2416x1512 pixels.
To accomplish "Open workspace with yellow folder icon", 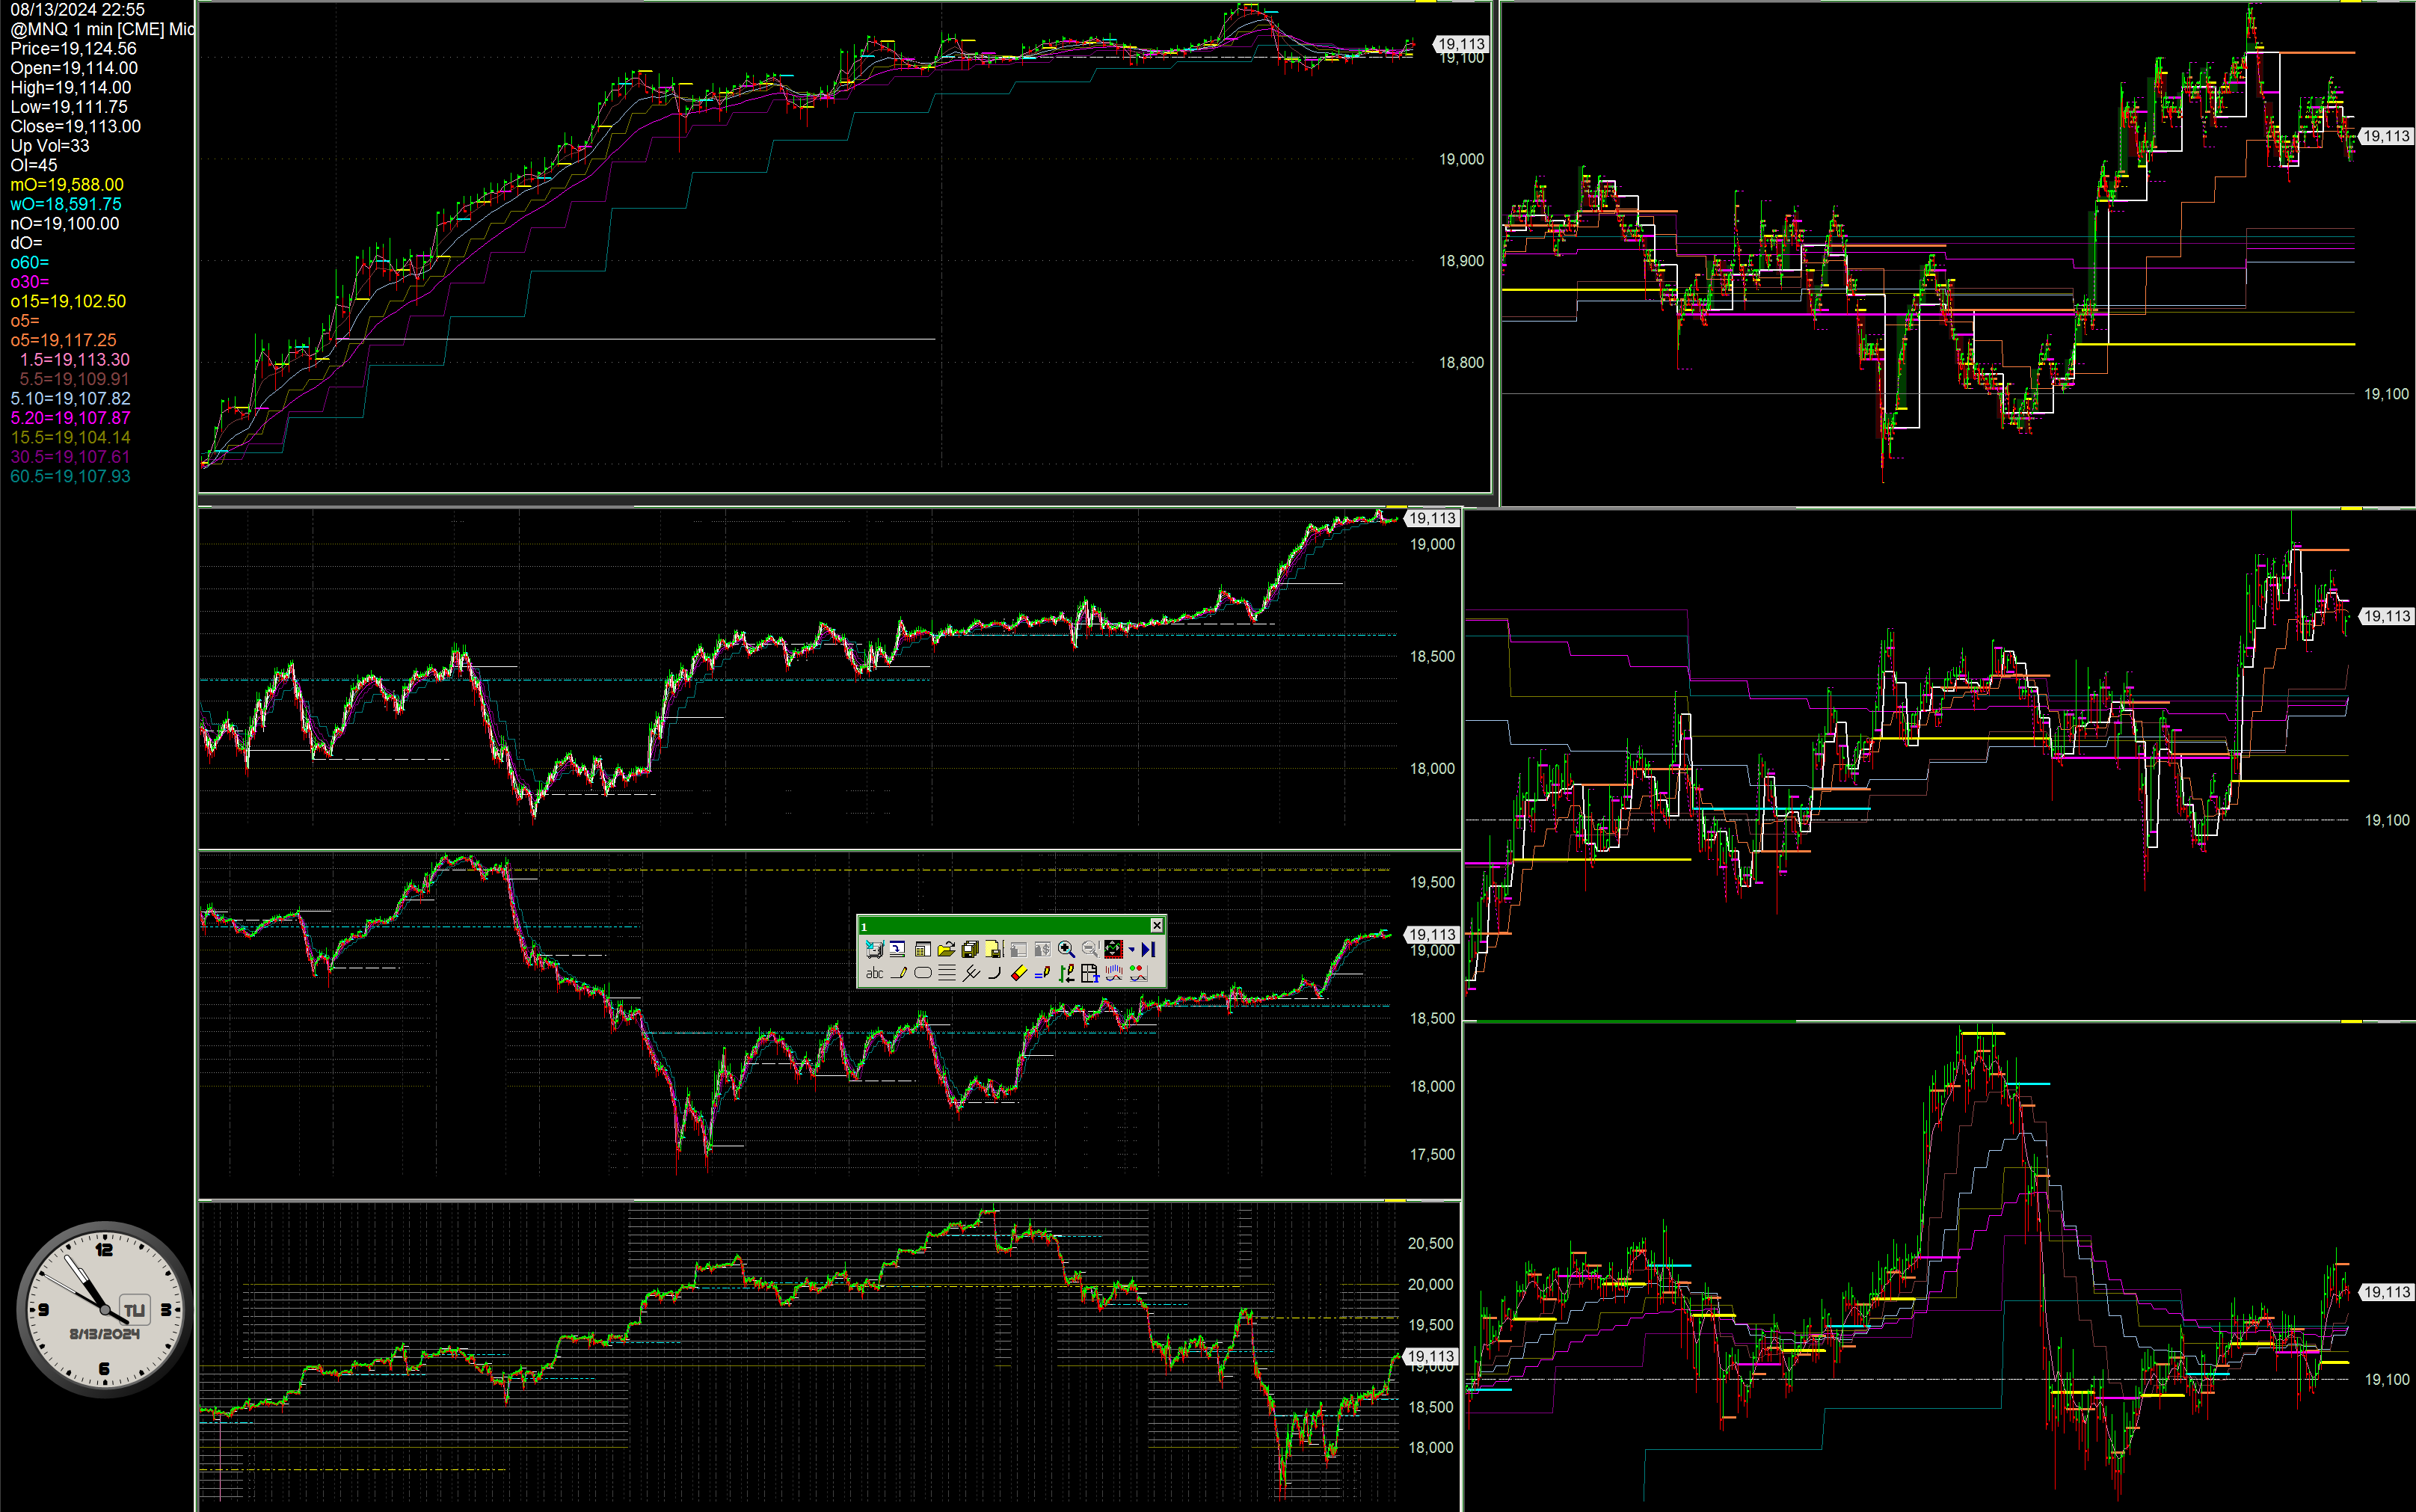I will pyautogui.click(x=946, y=949).
